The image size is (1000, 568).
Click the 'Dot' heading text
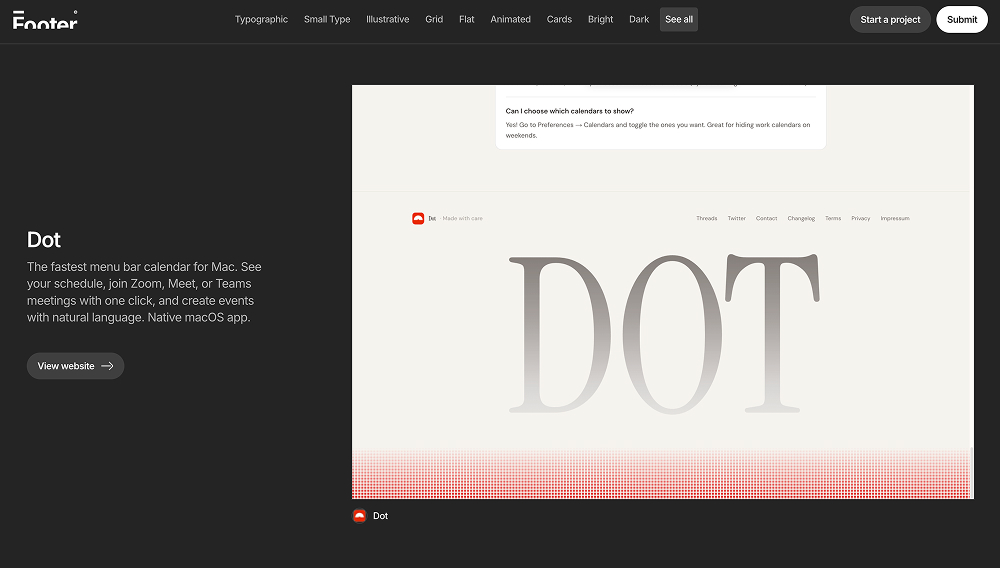coord(44,240)
